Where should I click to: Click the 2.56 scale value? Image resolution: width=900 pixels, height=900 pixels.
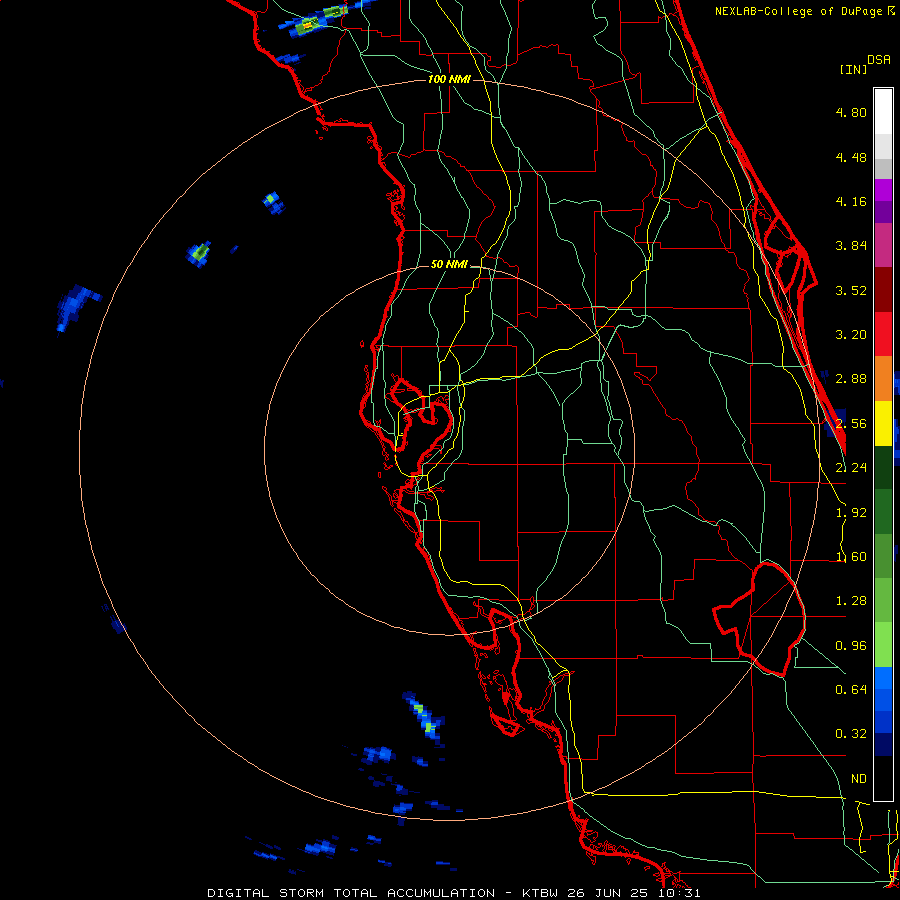pyautogui.click(x=851, y=423)
